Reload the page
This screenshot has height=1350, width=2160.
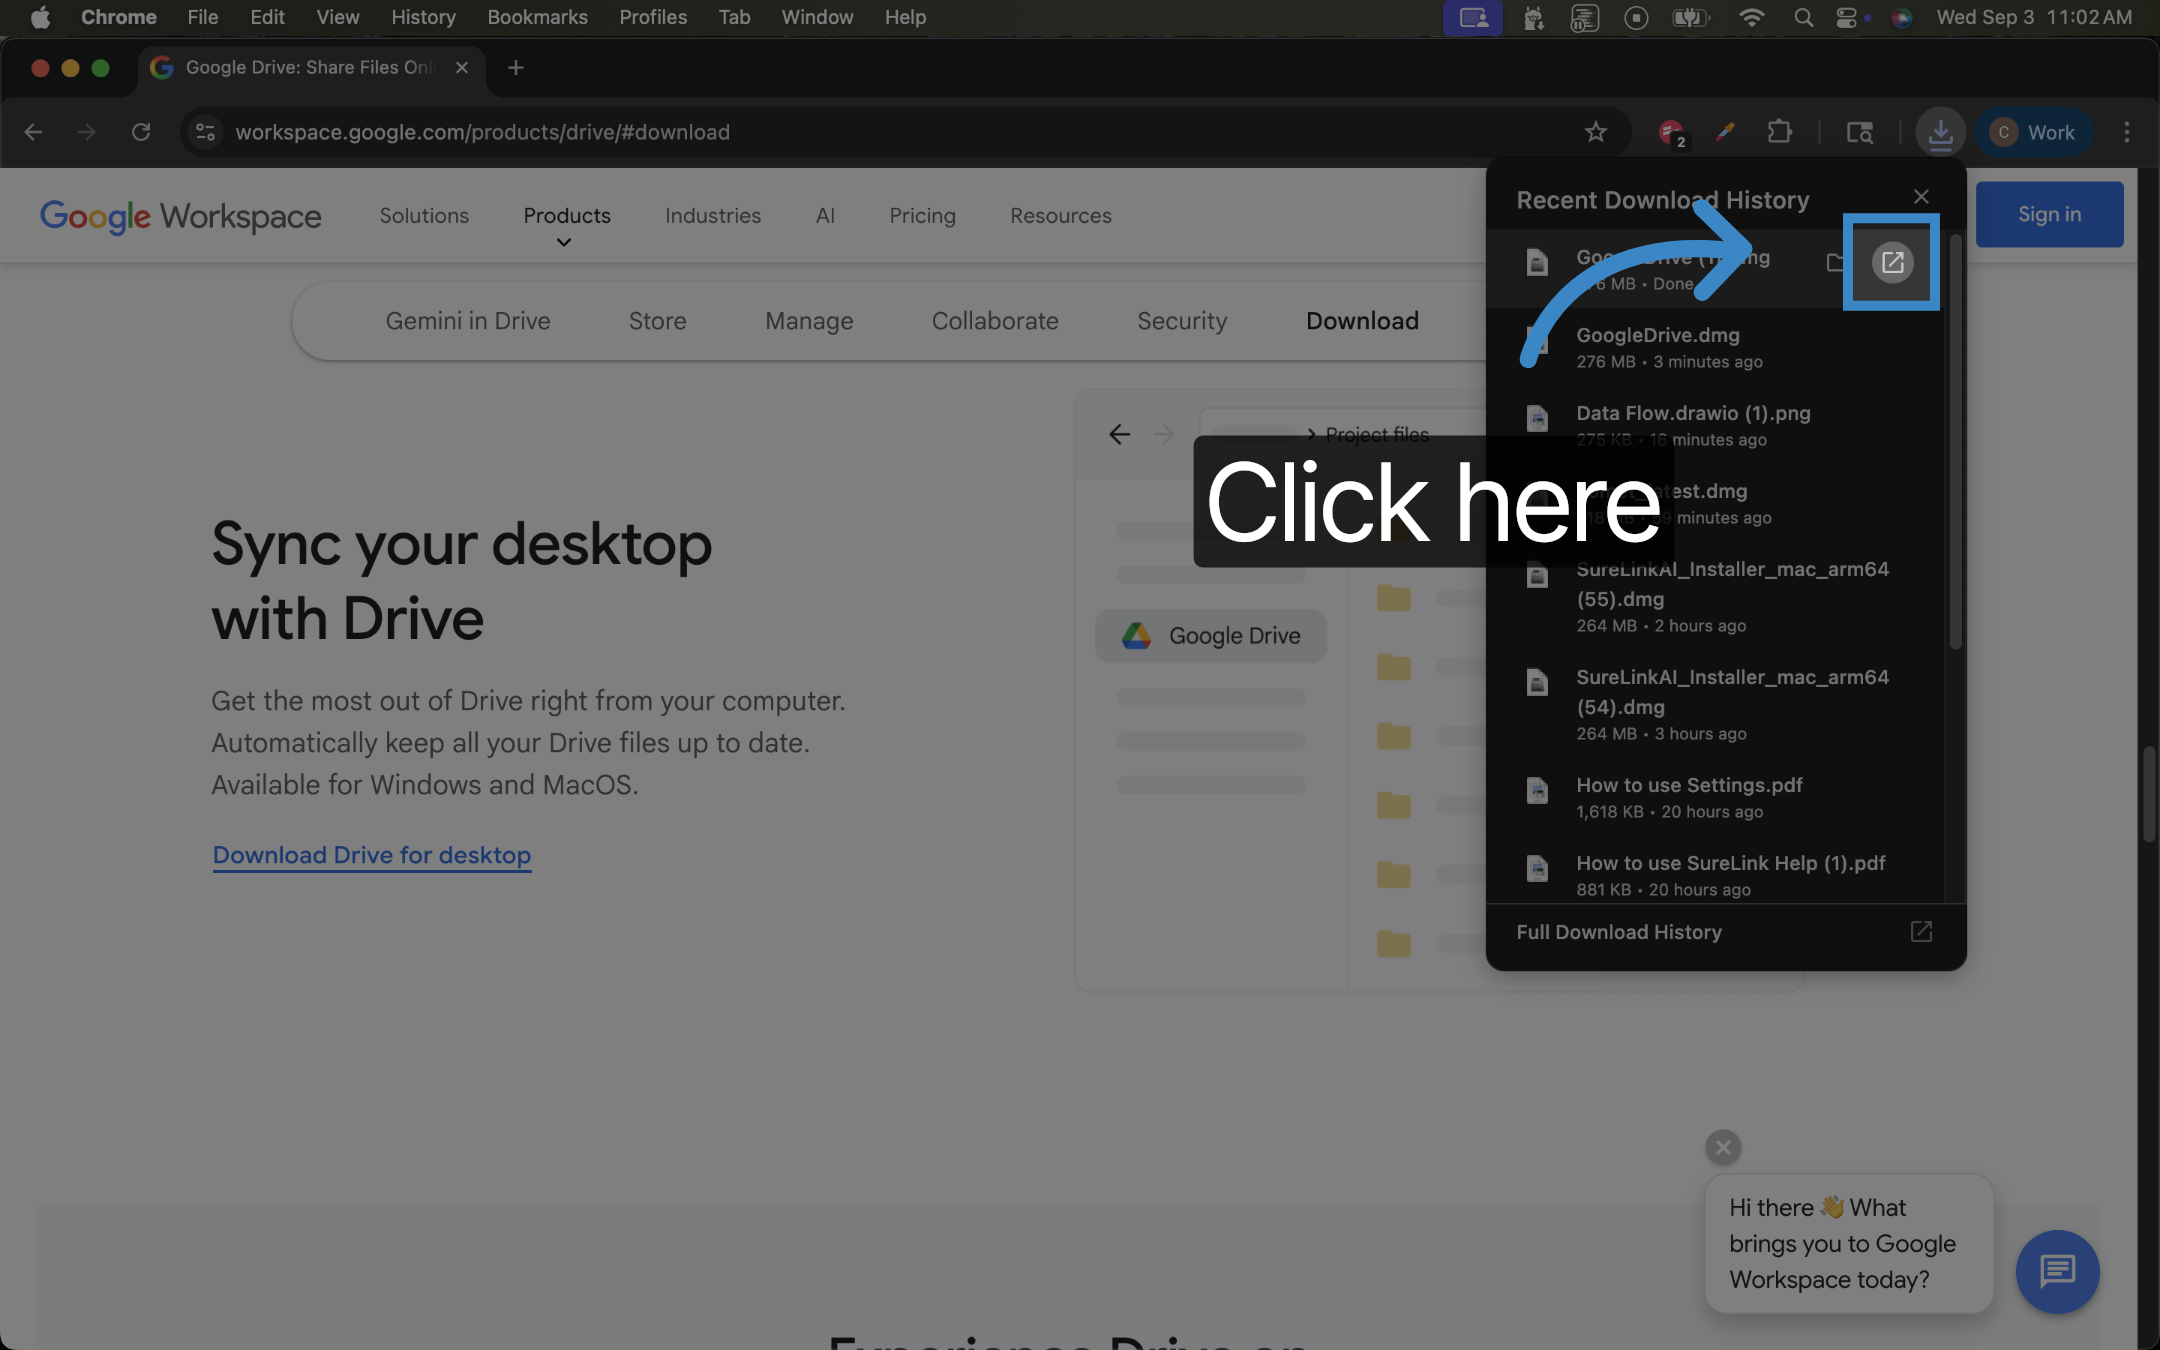coord(141,132)
